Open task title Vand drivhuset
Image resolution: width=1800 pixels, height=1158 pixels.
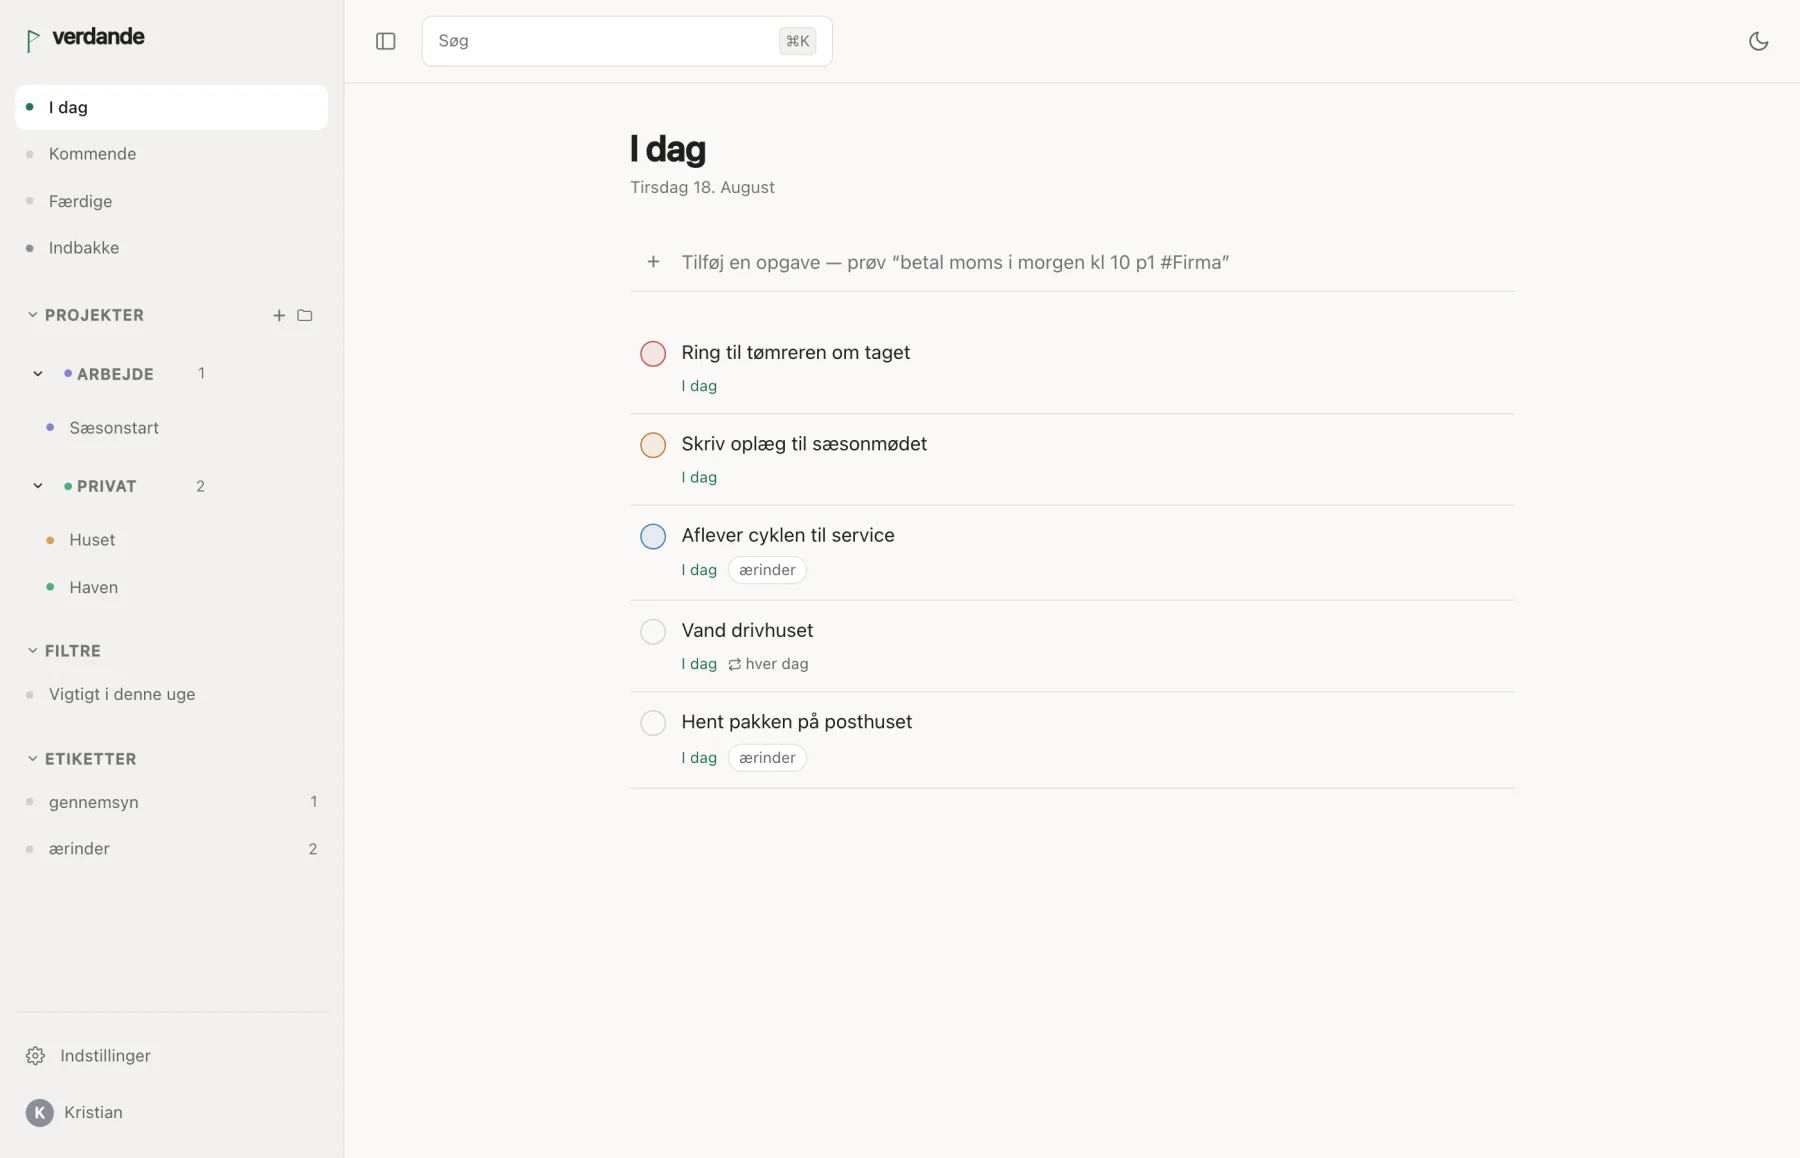click(747, 630)
